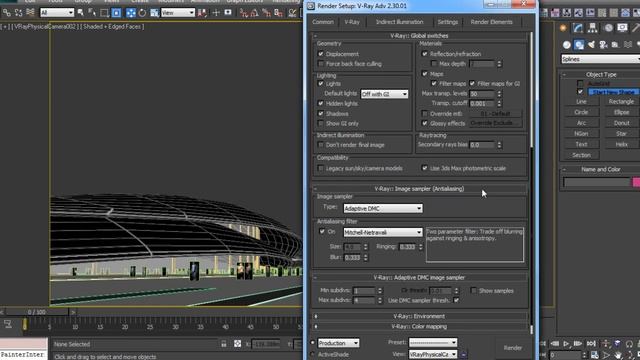Click Use Pivot Point Center icon
Viewport: 640px width, 360px height.
click(202, 13)
